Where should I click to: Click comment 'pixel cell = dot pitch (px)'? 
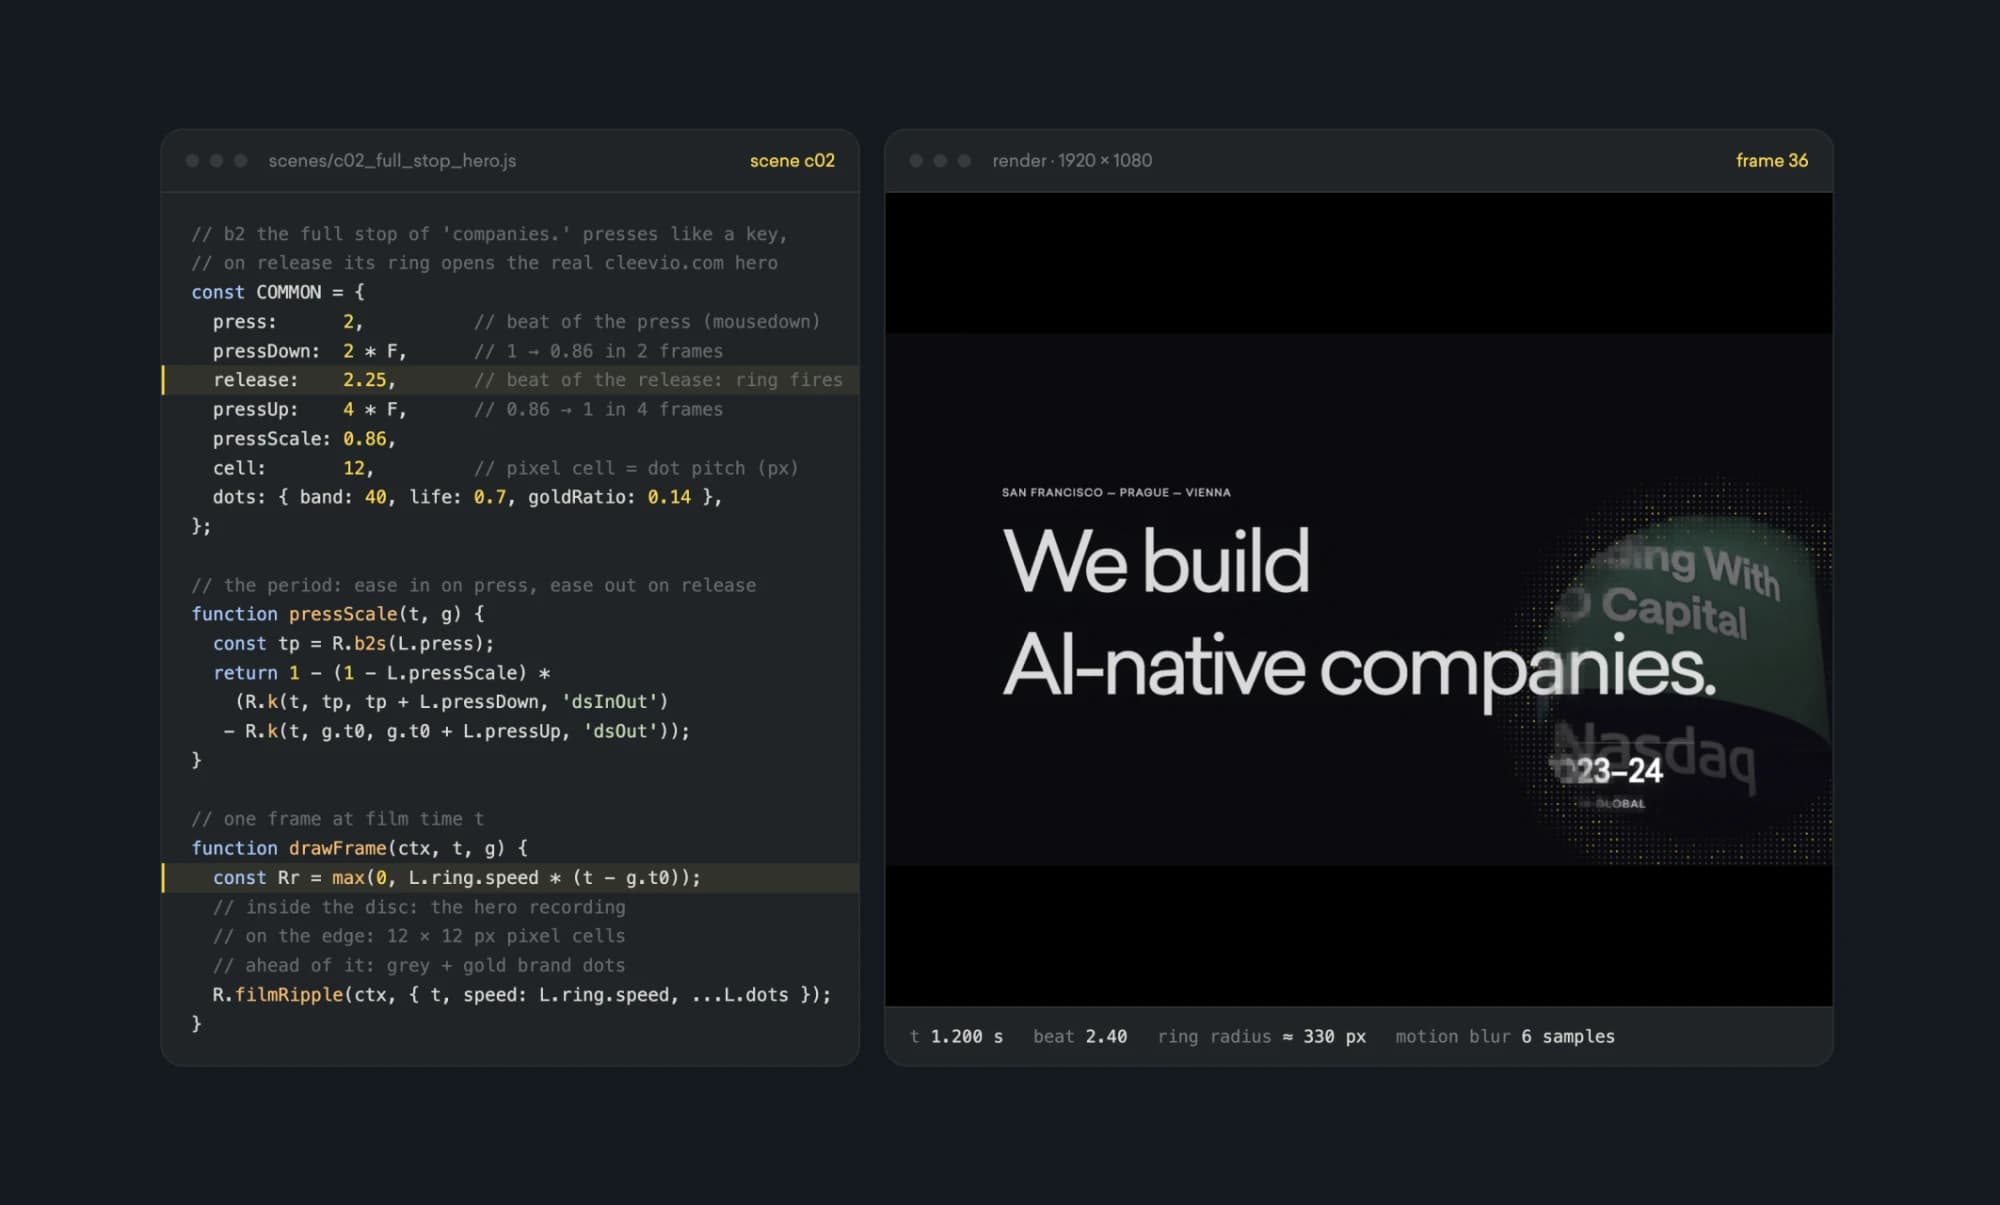(636, 468)
